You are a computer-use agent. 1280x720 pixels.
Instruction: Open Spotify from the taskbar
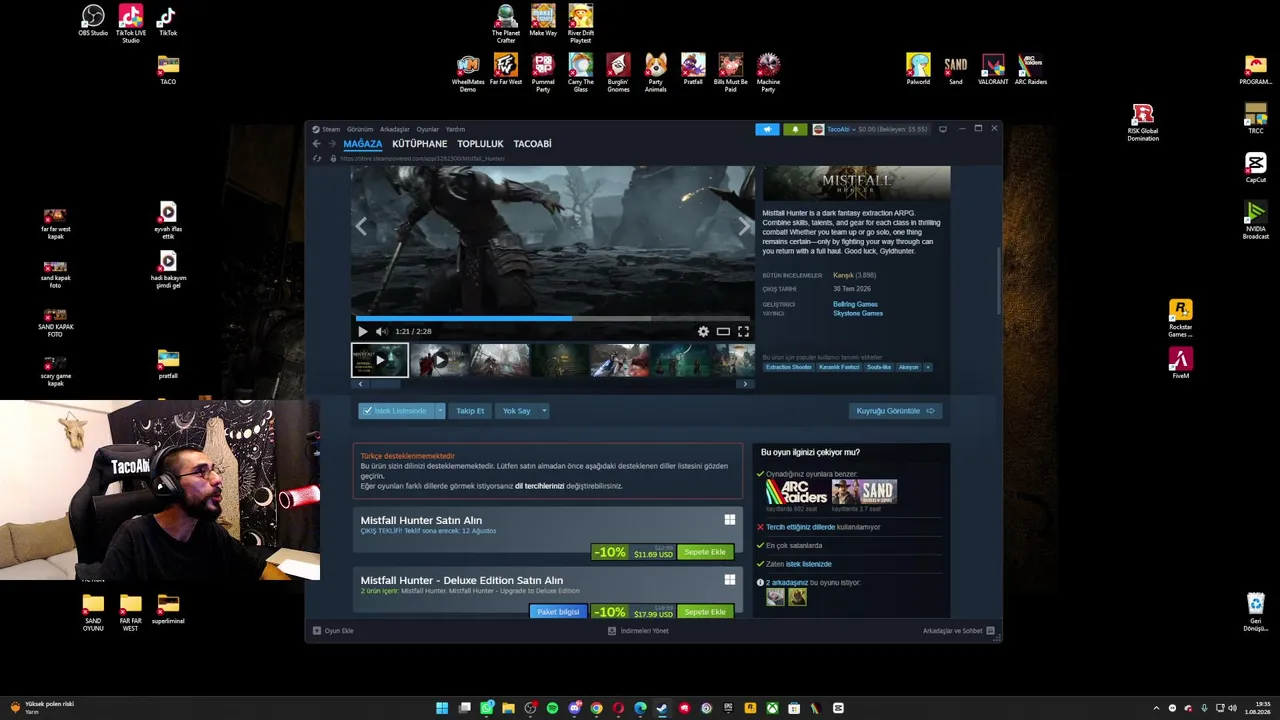tap(553, 708)
